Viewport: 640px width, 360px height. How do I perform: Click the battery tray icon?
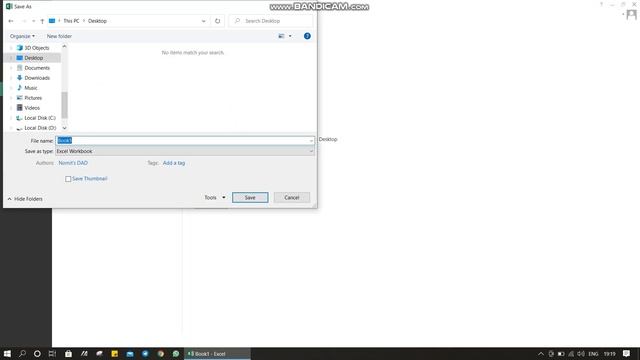[561, 353]
